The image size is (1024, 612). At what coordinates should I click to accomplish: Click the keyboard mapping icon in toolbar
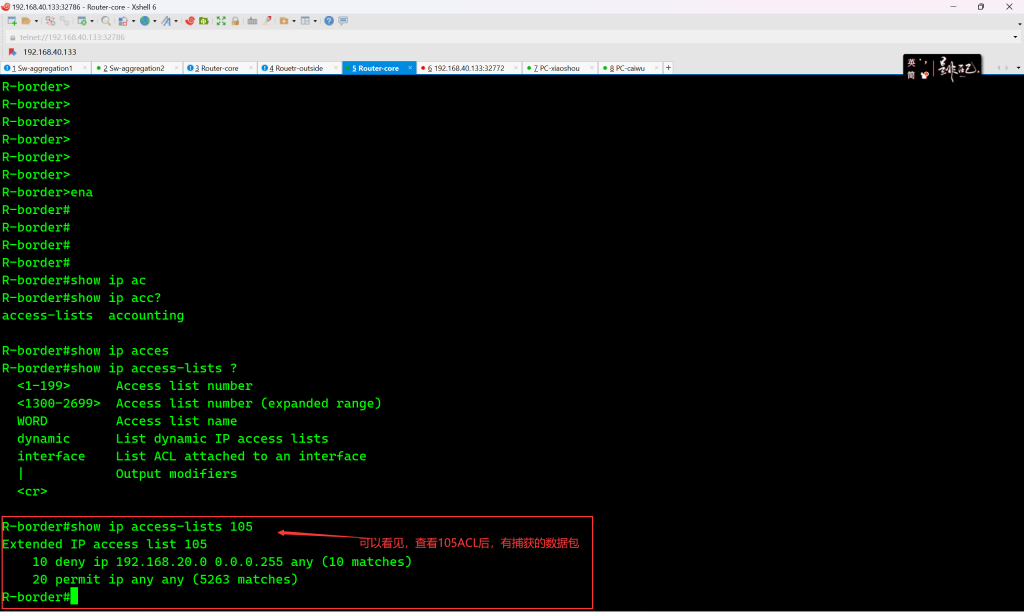click(252, 21)
